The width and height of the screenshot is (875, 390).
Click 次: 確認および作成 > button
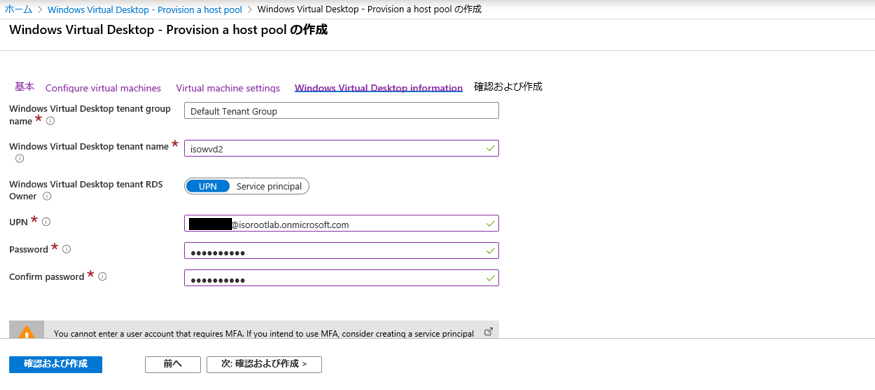[264, 364]
